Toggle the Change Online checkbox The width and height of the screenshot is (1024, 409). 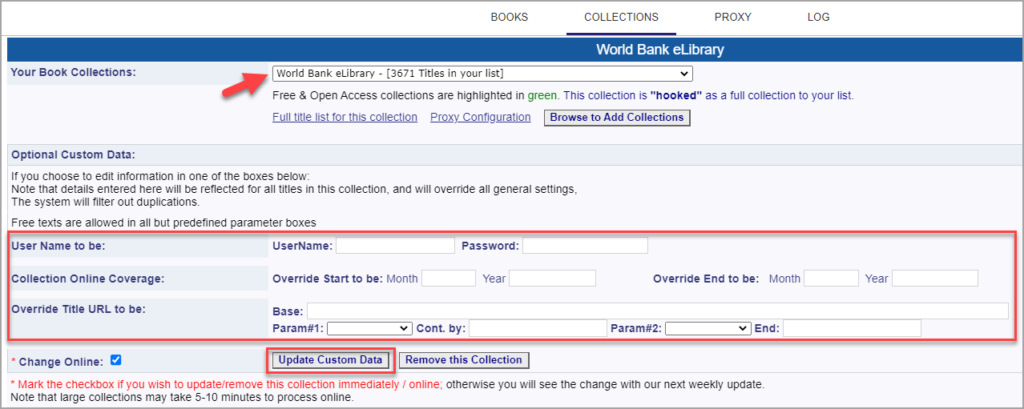click(116, 359)
